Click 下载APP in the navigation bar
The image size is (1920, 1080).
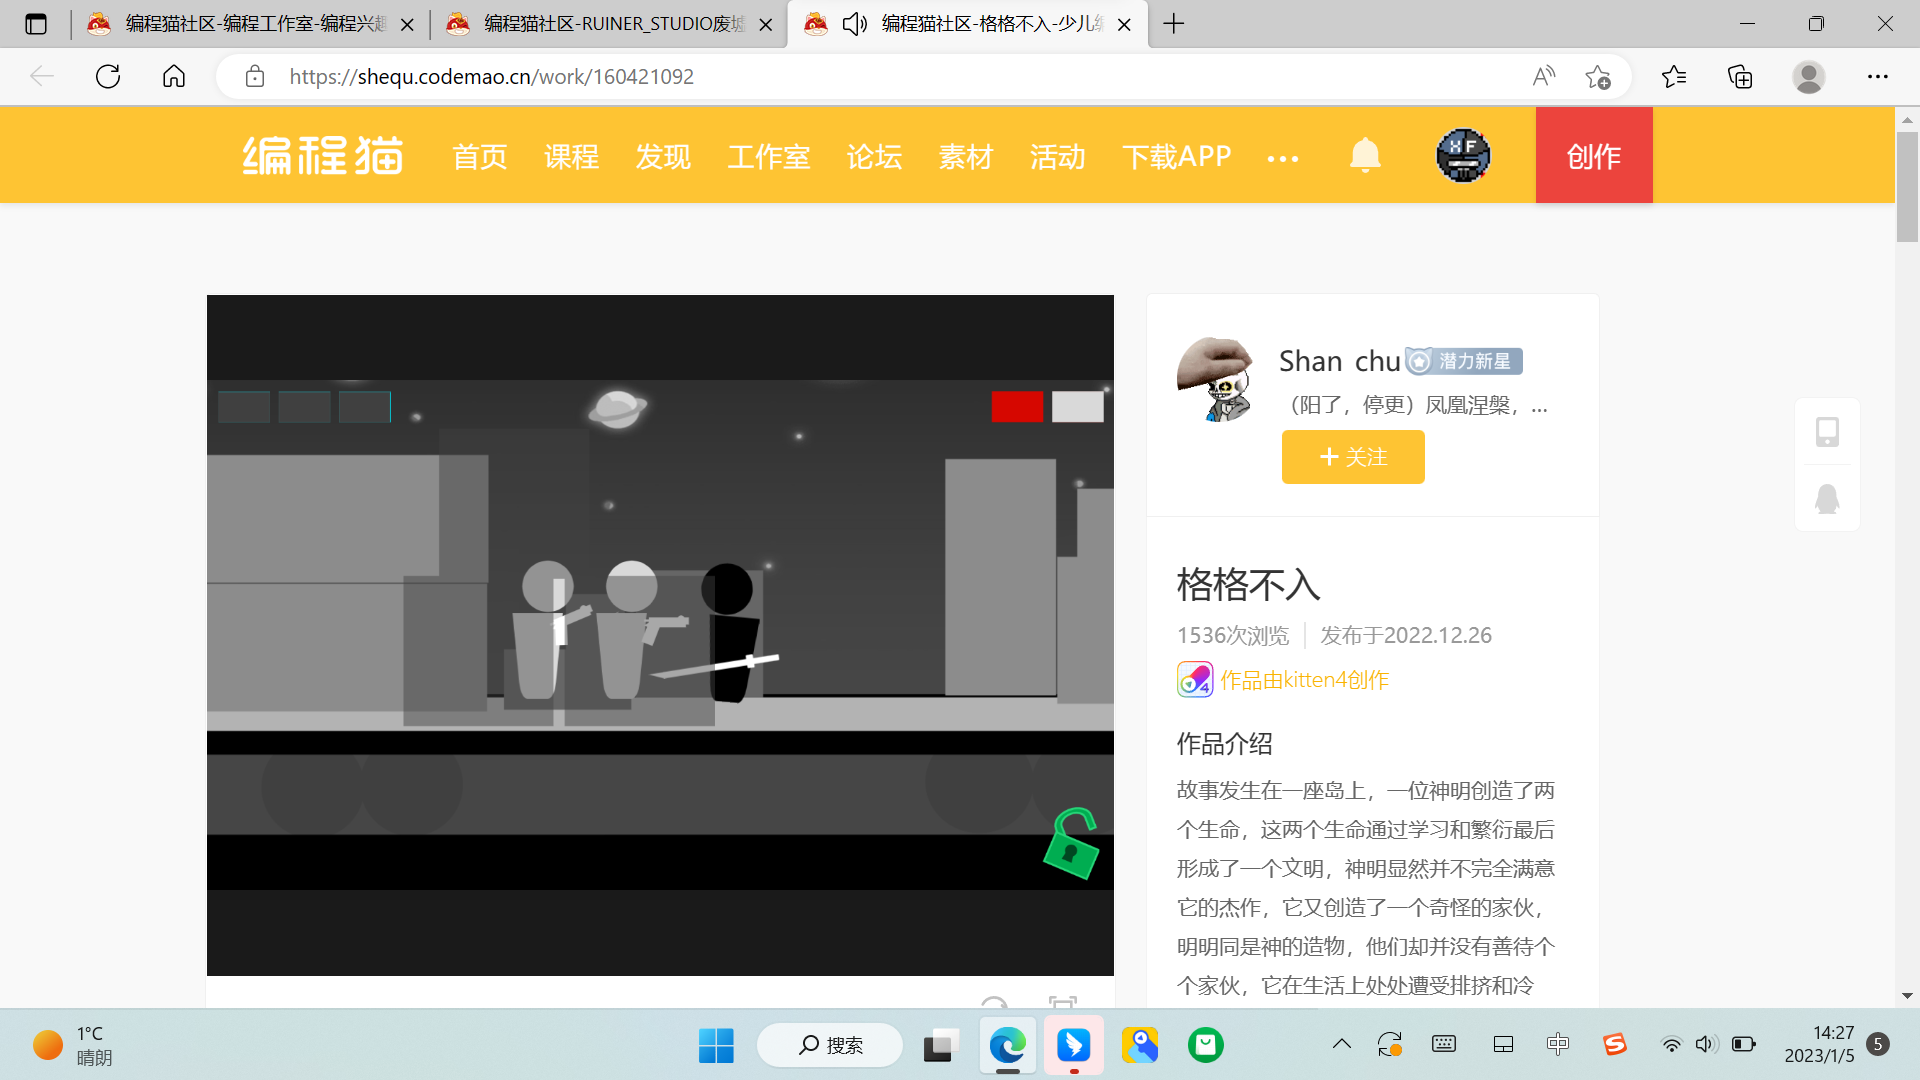(1177, 156)
